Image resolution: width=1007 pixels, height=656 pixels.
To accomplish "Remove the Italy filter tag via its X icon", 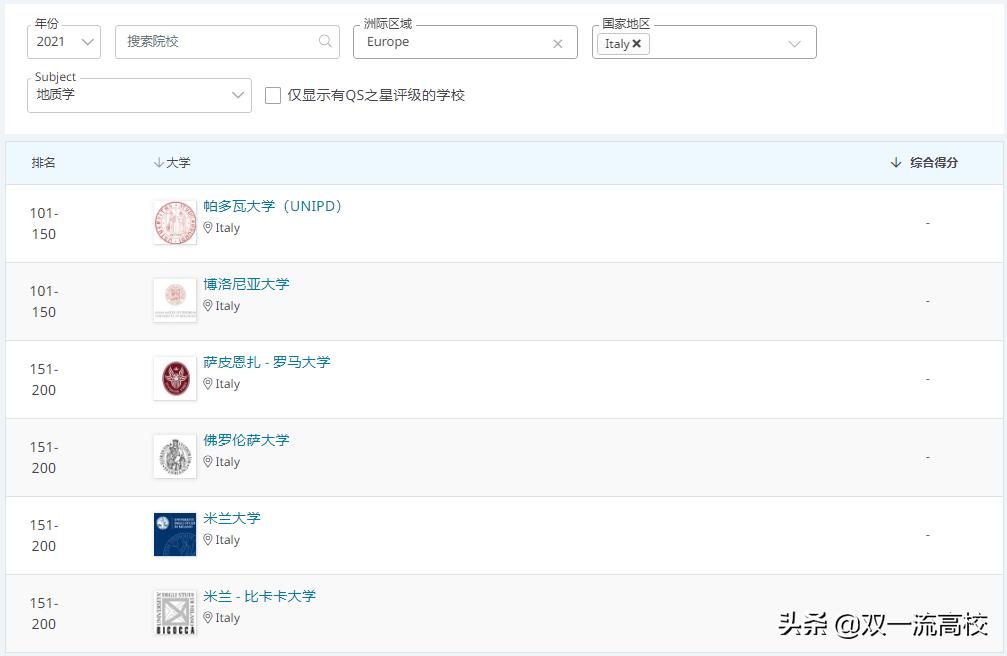I will pyautogui.click(x=636, y=45).
